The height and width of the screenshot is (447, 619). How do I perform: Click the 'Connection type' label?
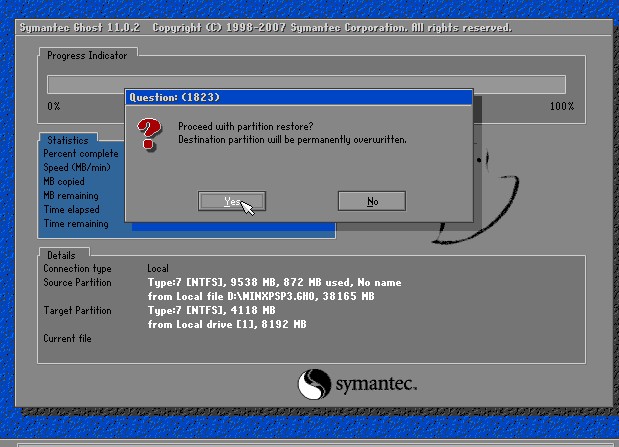point(77,269)
